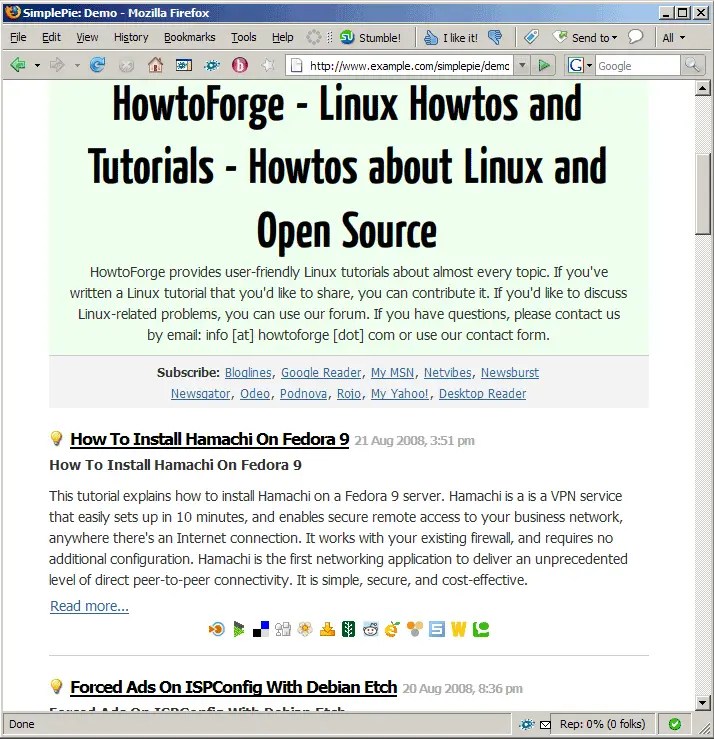Click the green Blogmarks bookmark icon

pyautogui.click(x=239, y=629)
